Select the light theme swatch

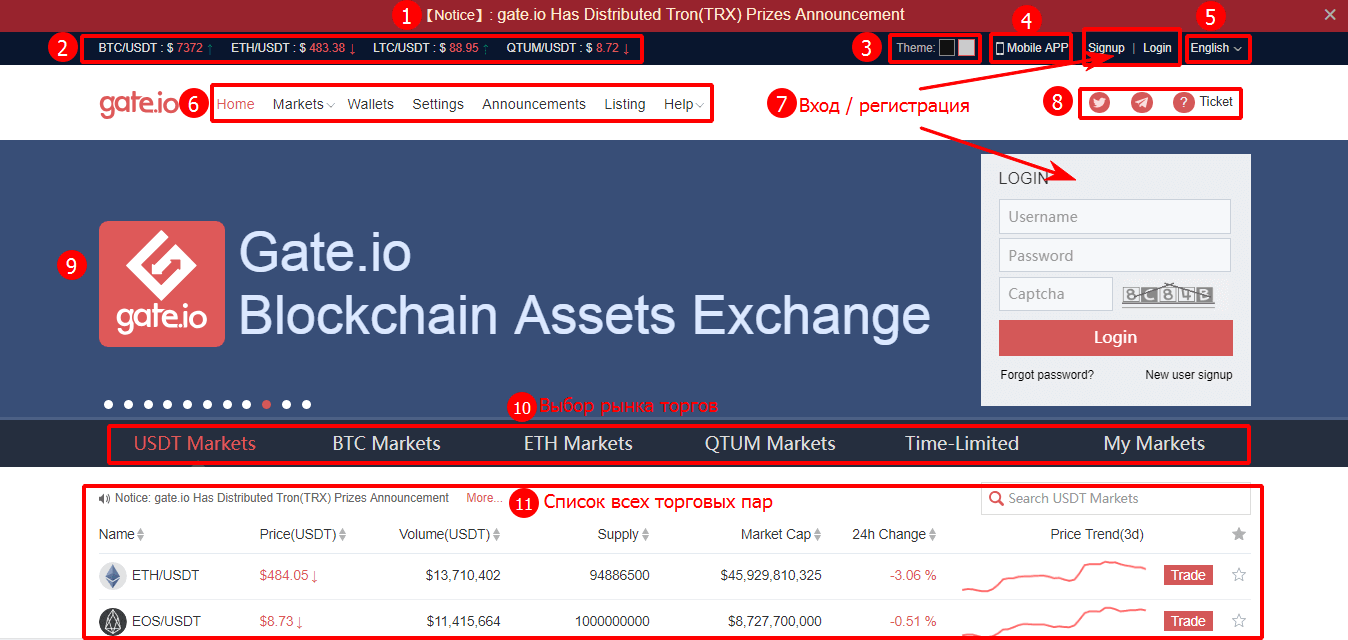(x=966, y=47)
